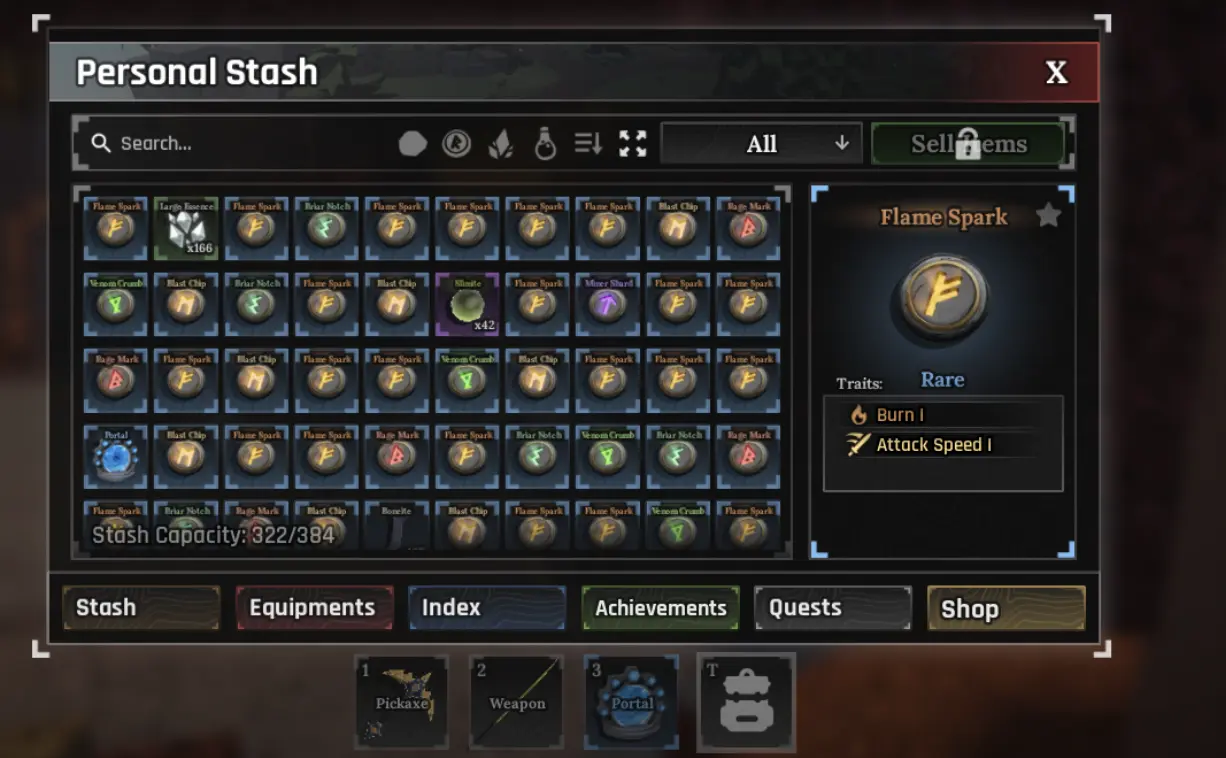This screenshot has height=758, width=1226.
Task: Open the Achievements tab
Action: [661, 608]
